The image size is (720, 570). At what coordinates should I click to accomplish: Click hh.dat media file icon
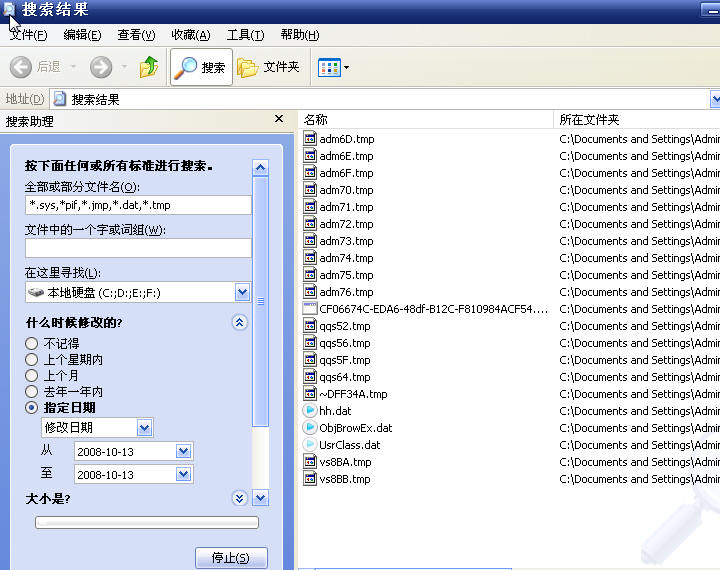pyautogui.click(x=310, y=410)
